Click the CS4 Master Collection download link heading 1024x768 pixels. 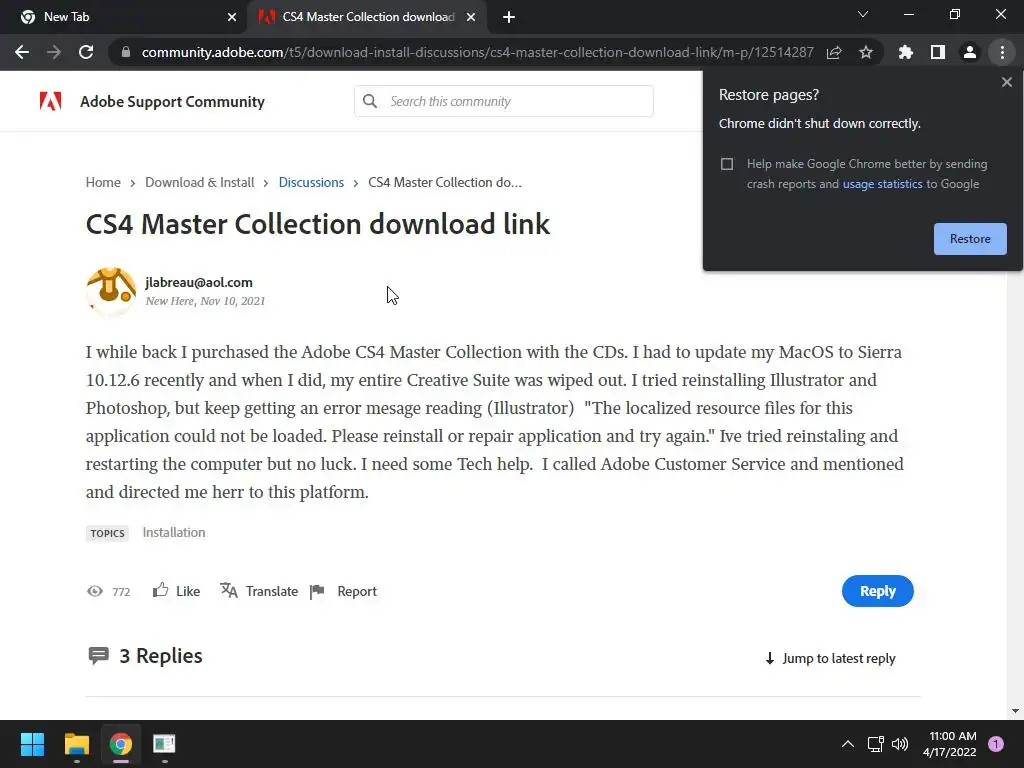pyautogui.click(x=318, y=224)
